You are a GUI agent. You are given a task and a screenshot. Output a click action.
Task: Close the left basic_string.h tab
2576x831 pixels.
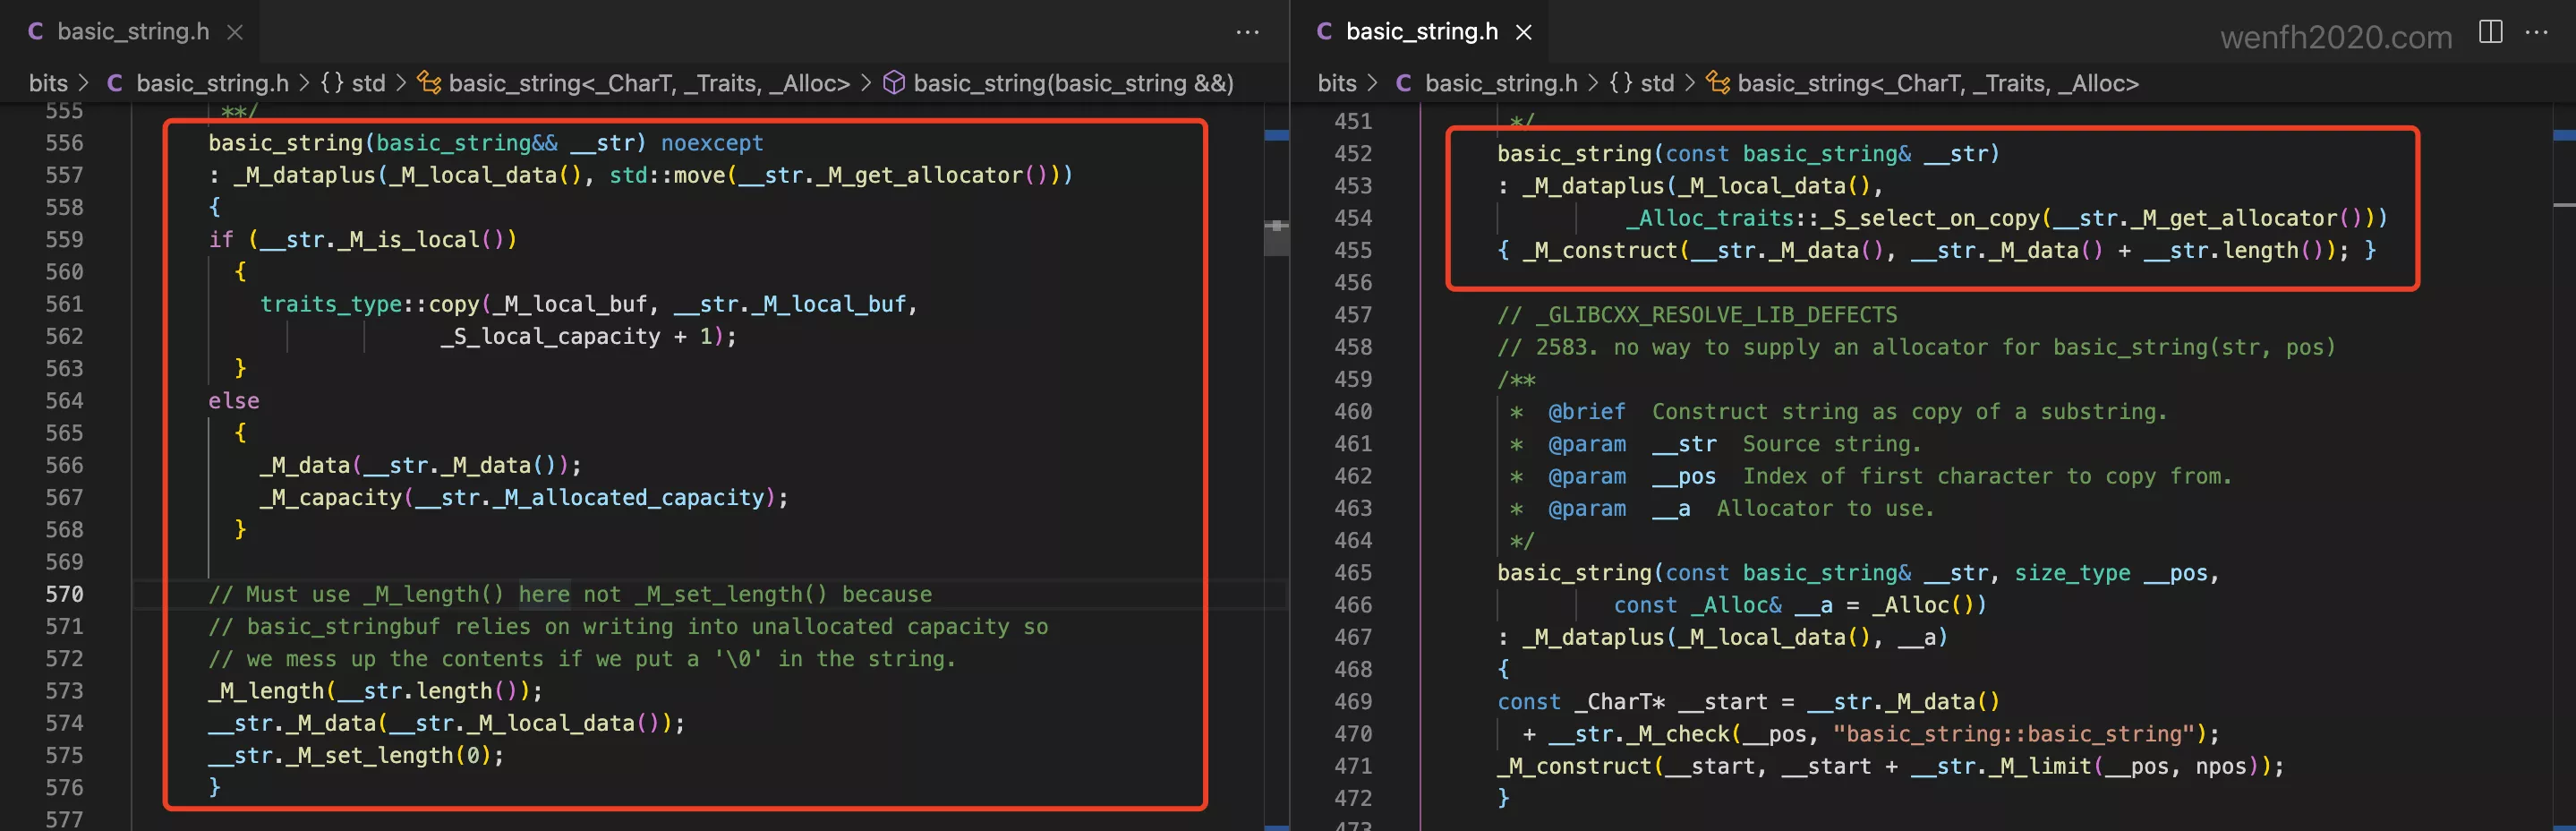[235, 32]
